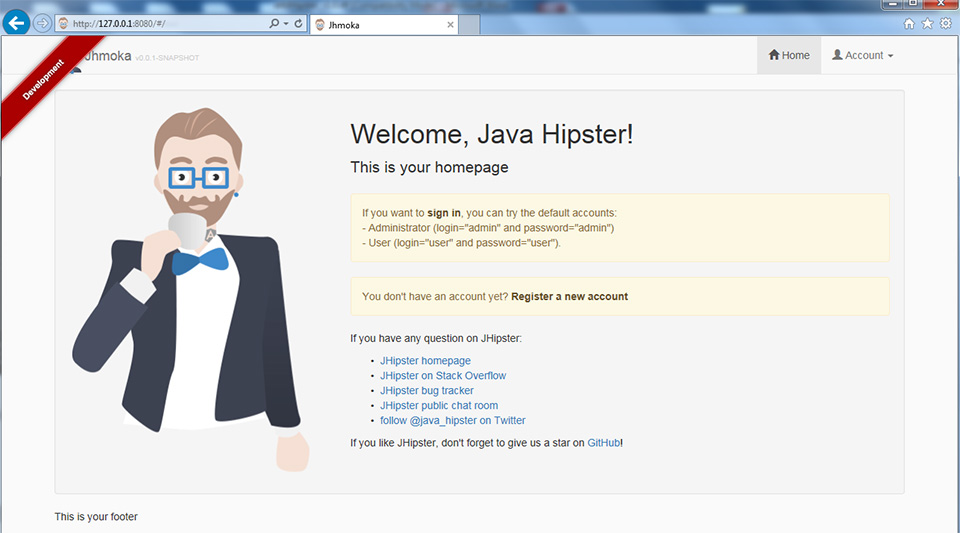Open JHipster on Stack Overflow link
This screenshot has height=533, width=960.
(x=443, y=376)
